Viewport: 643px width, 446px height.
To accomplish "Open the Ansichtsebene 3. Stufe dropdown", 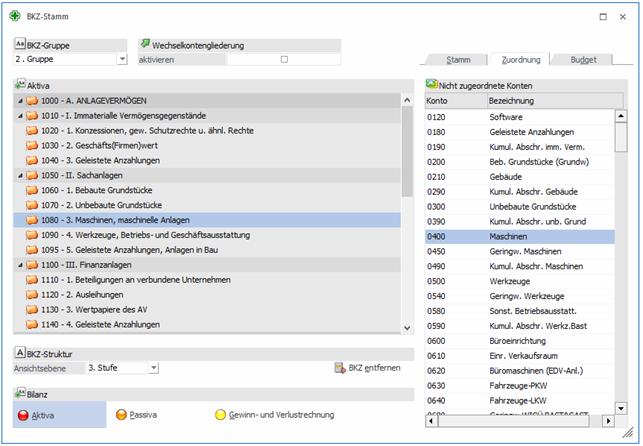I will (x=153, y=368).
